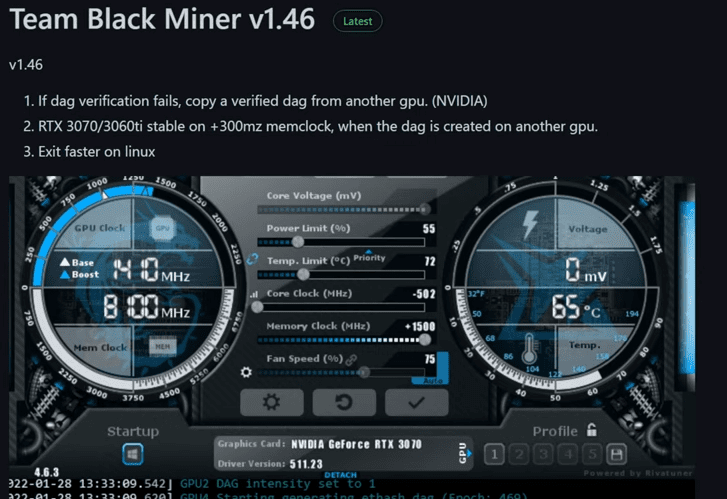The image size is (727, 499).
Task: Select profile slot 5
Action: point(592,454)
